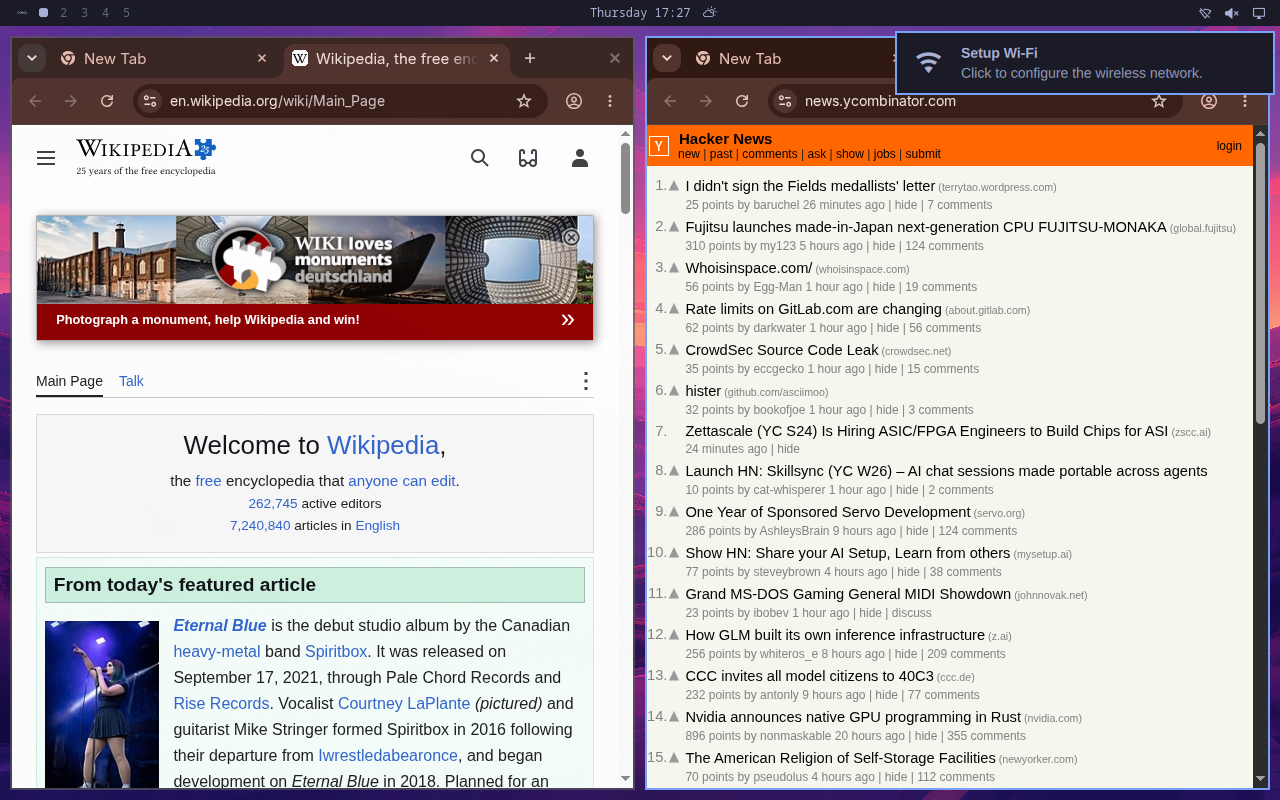Viewport: 1280px width, 800px height.
Task: Hide the Grand MS-DOS Gaming MIDI story
Action: (871, 613)
